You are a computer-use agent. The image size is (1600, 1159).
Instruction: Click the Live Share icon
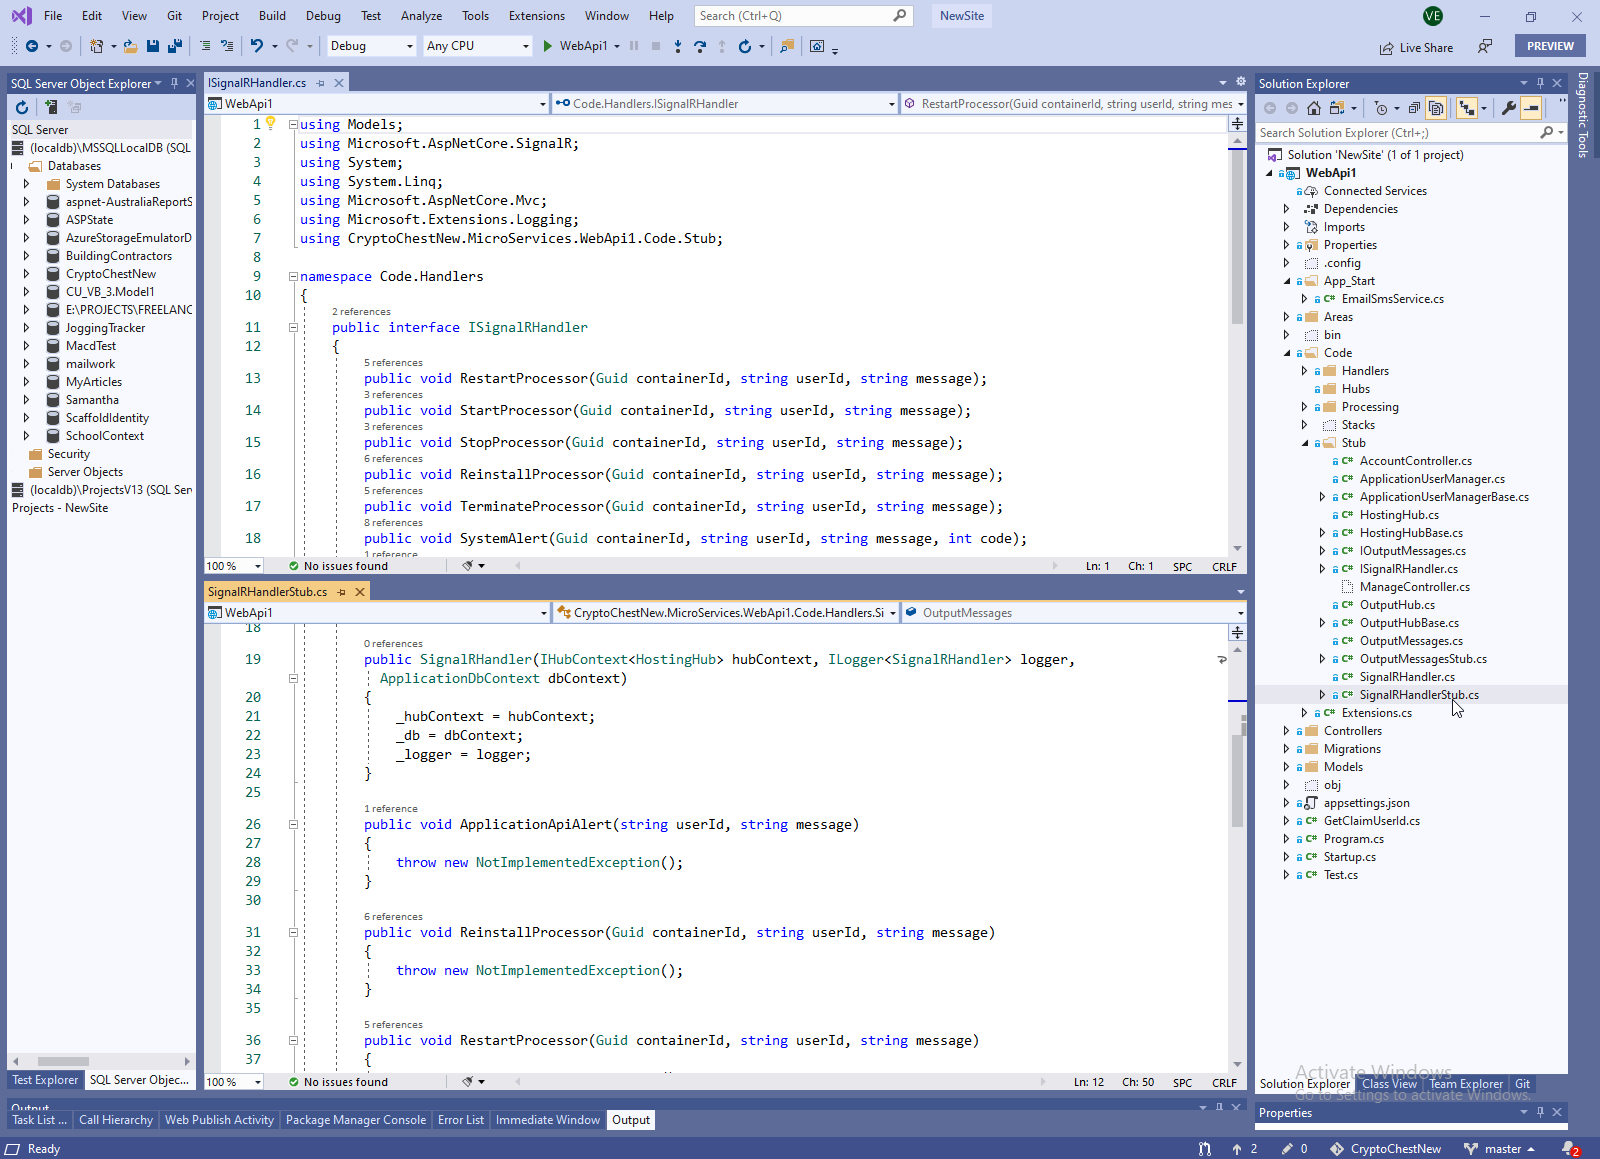tap(1387, 48)
